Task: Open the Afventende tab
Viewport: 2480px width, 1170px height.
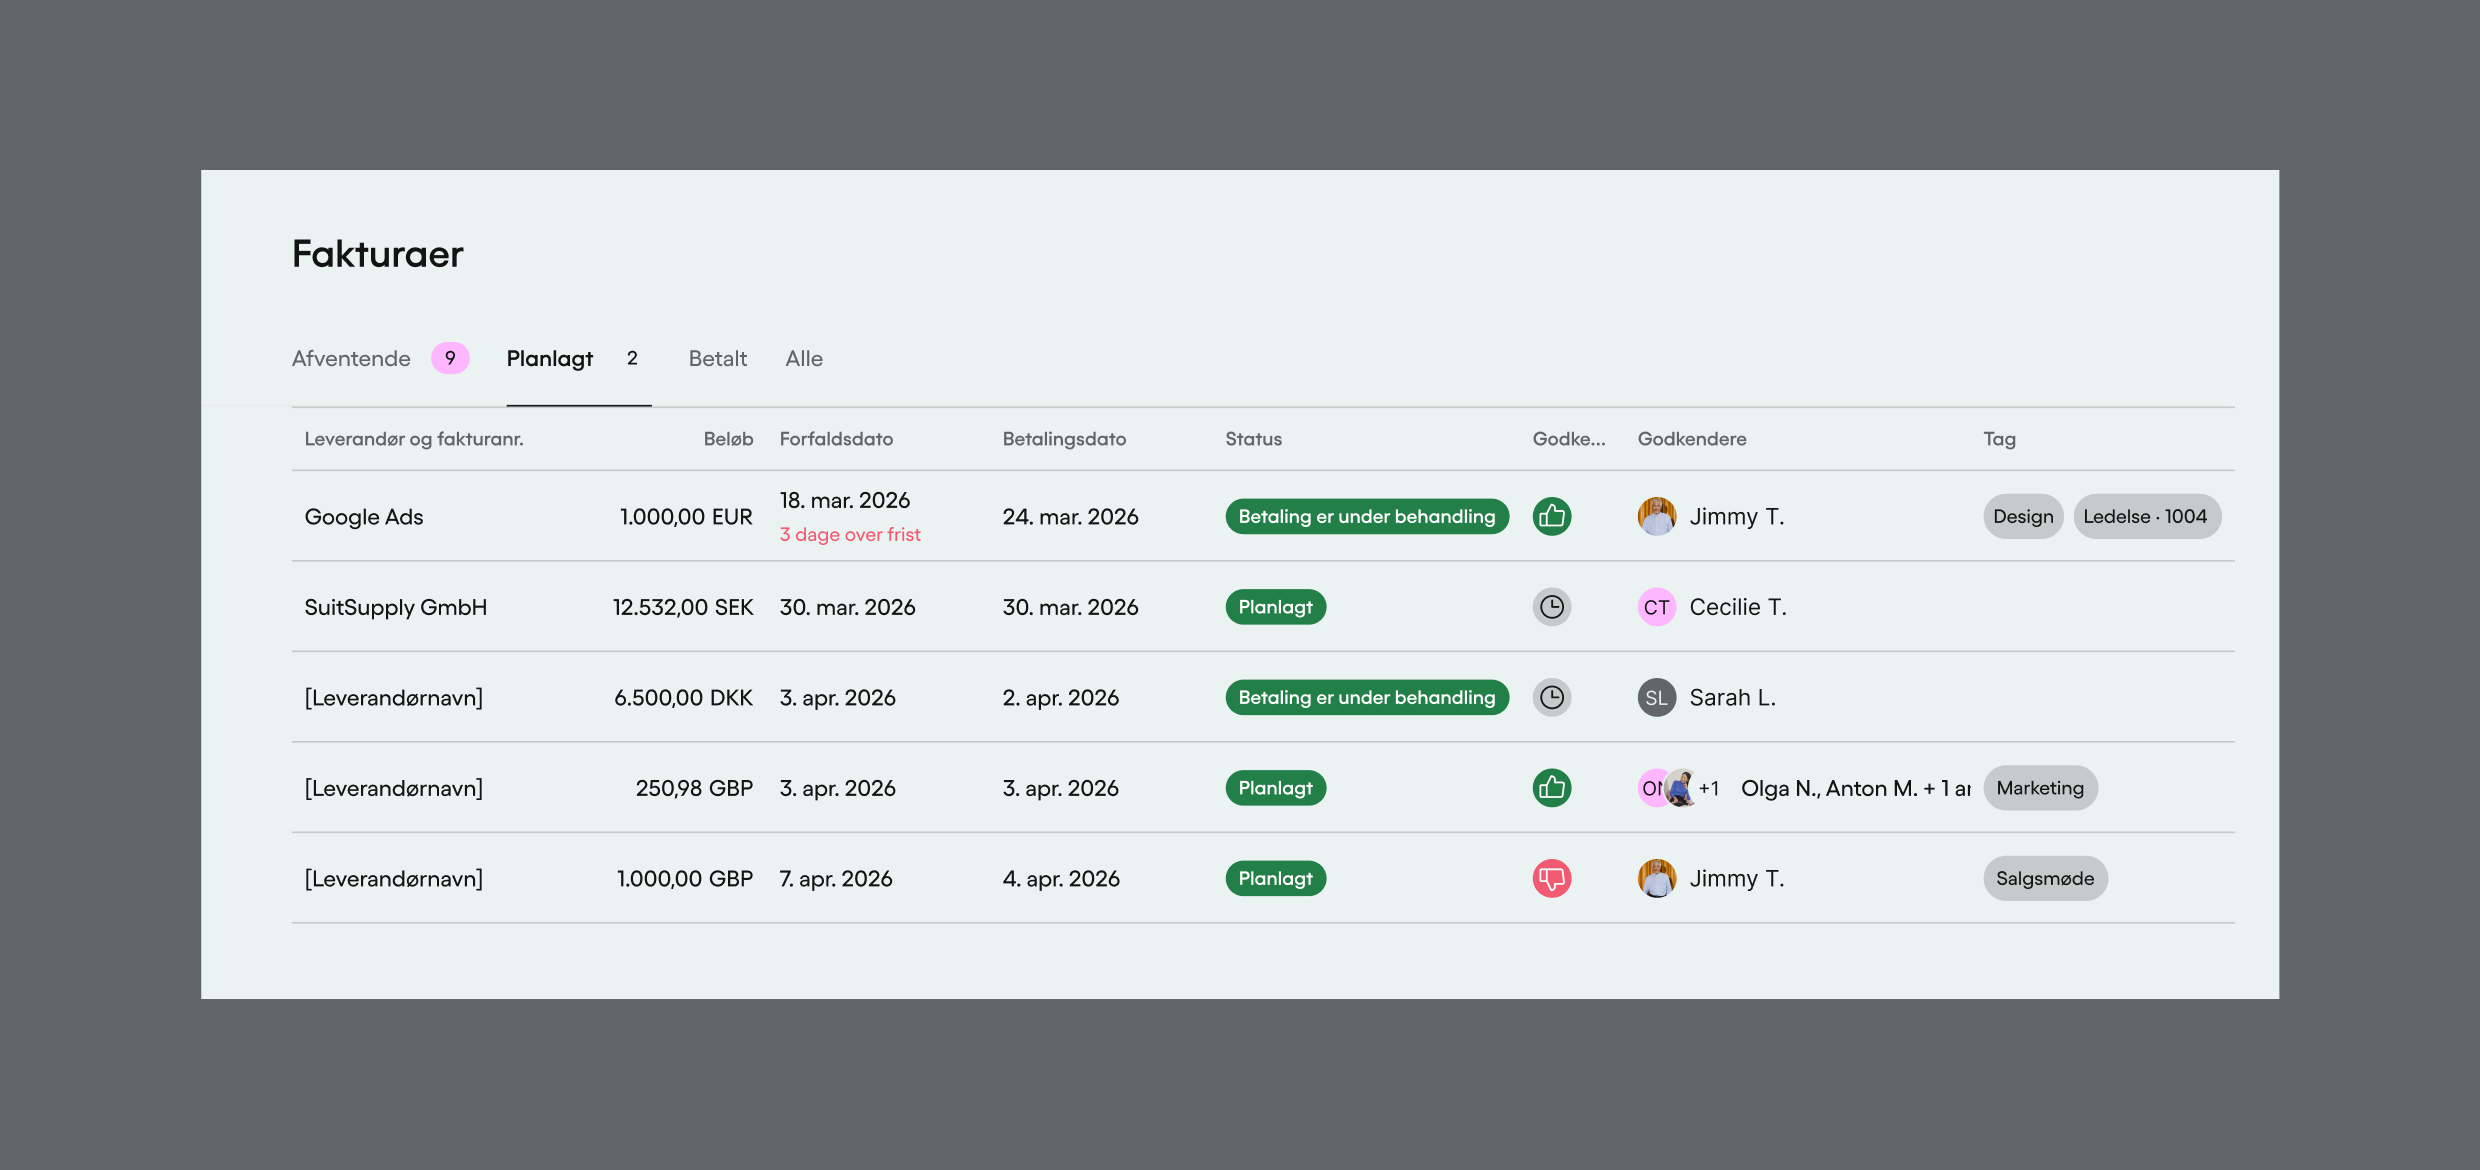Action: [351, 358]
